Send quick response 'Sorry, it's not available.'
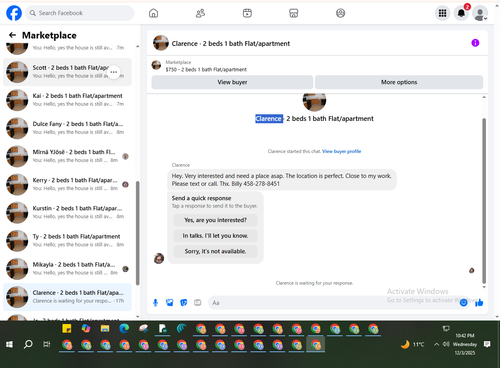 click(x=215, y=251)
